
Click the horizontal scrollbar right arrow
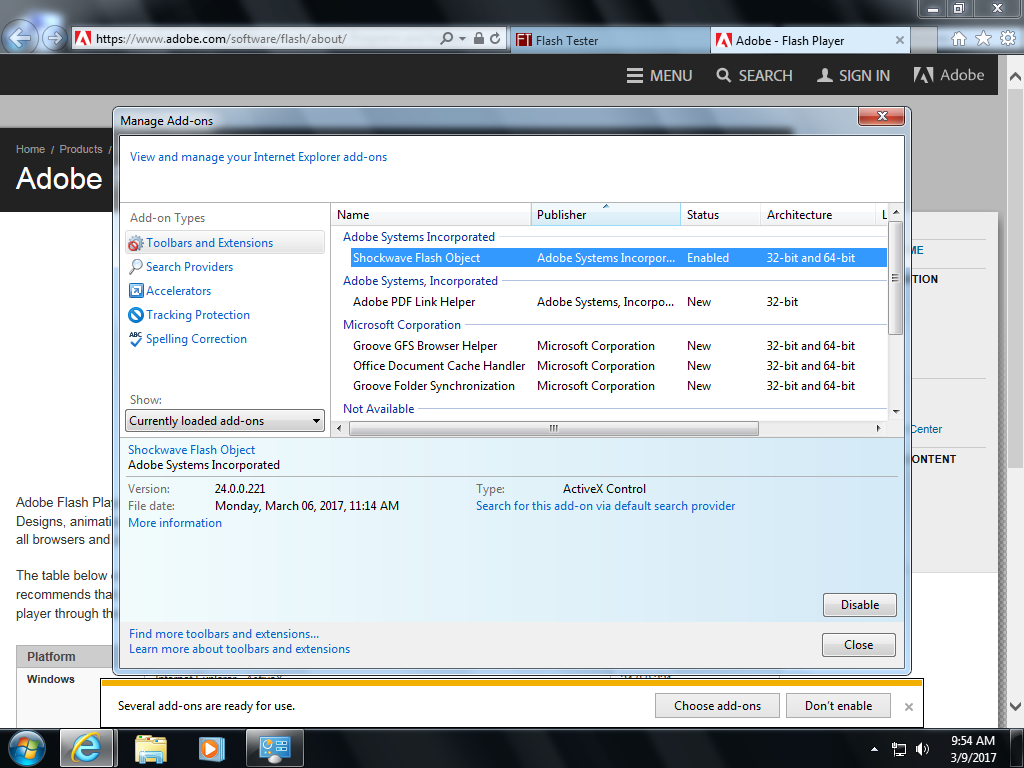[x=878, y=428]
